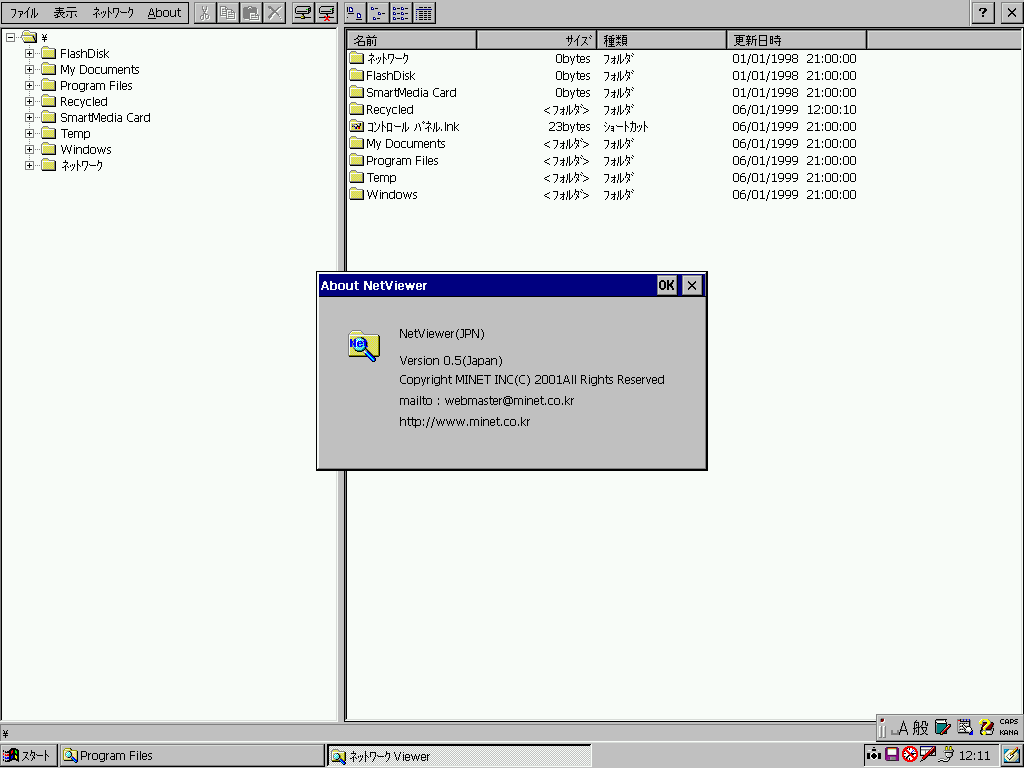The image size is (1024, 768).
Task: Expand the My Documents tree node
Action: point(29,69)
